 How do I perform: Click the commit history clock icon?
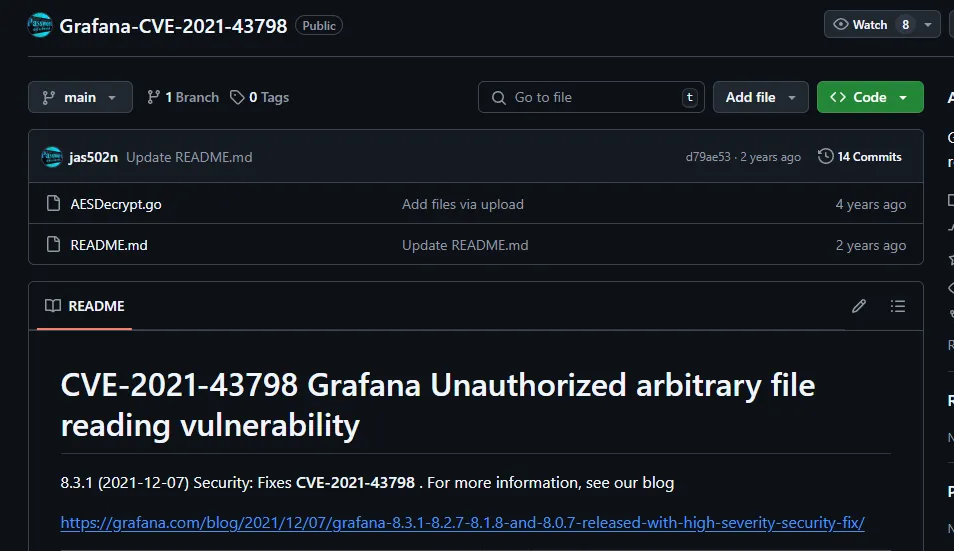tap(825, 156)
